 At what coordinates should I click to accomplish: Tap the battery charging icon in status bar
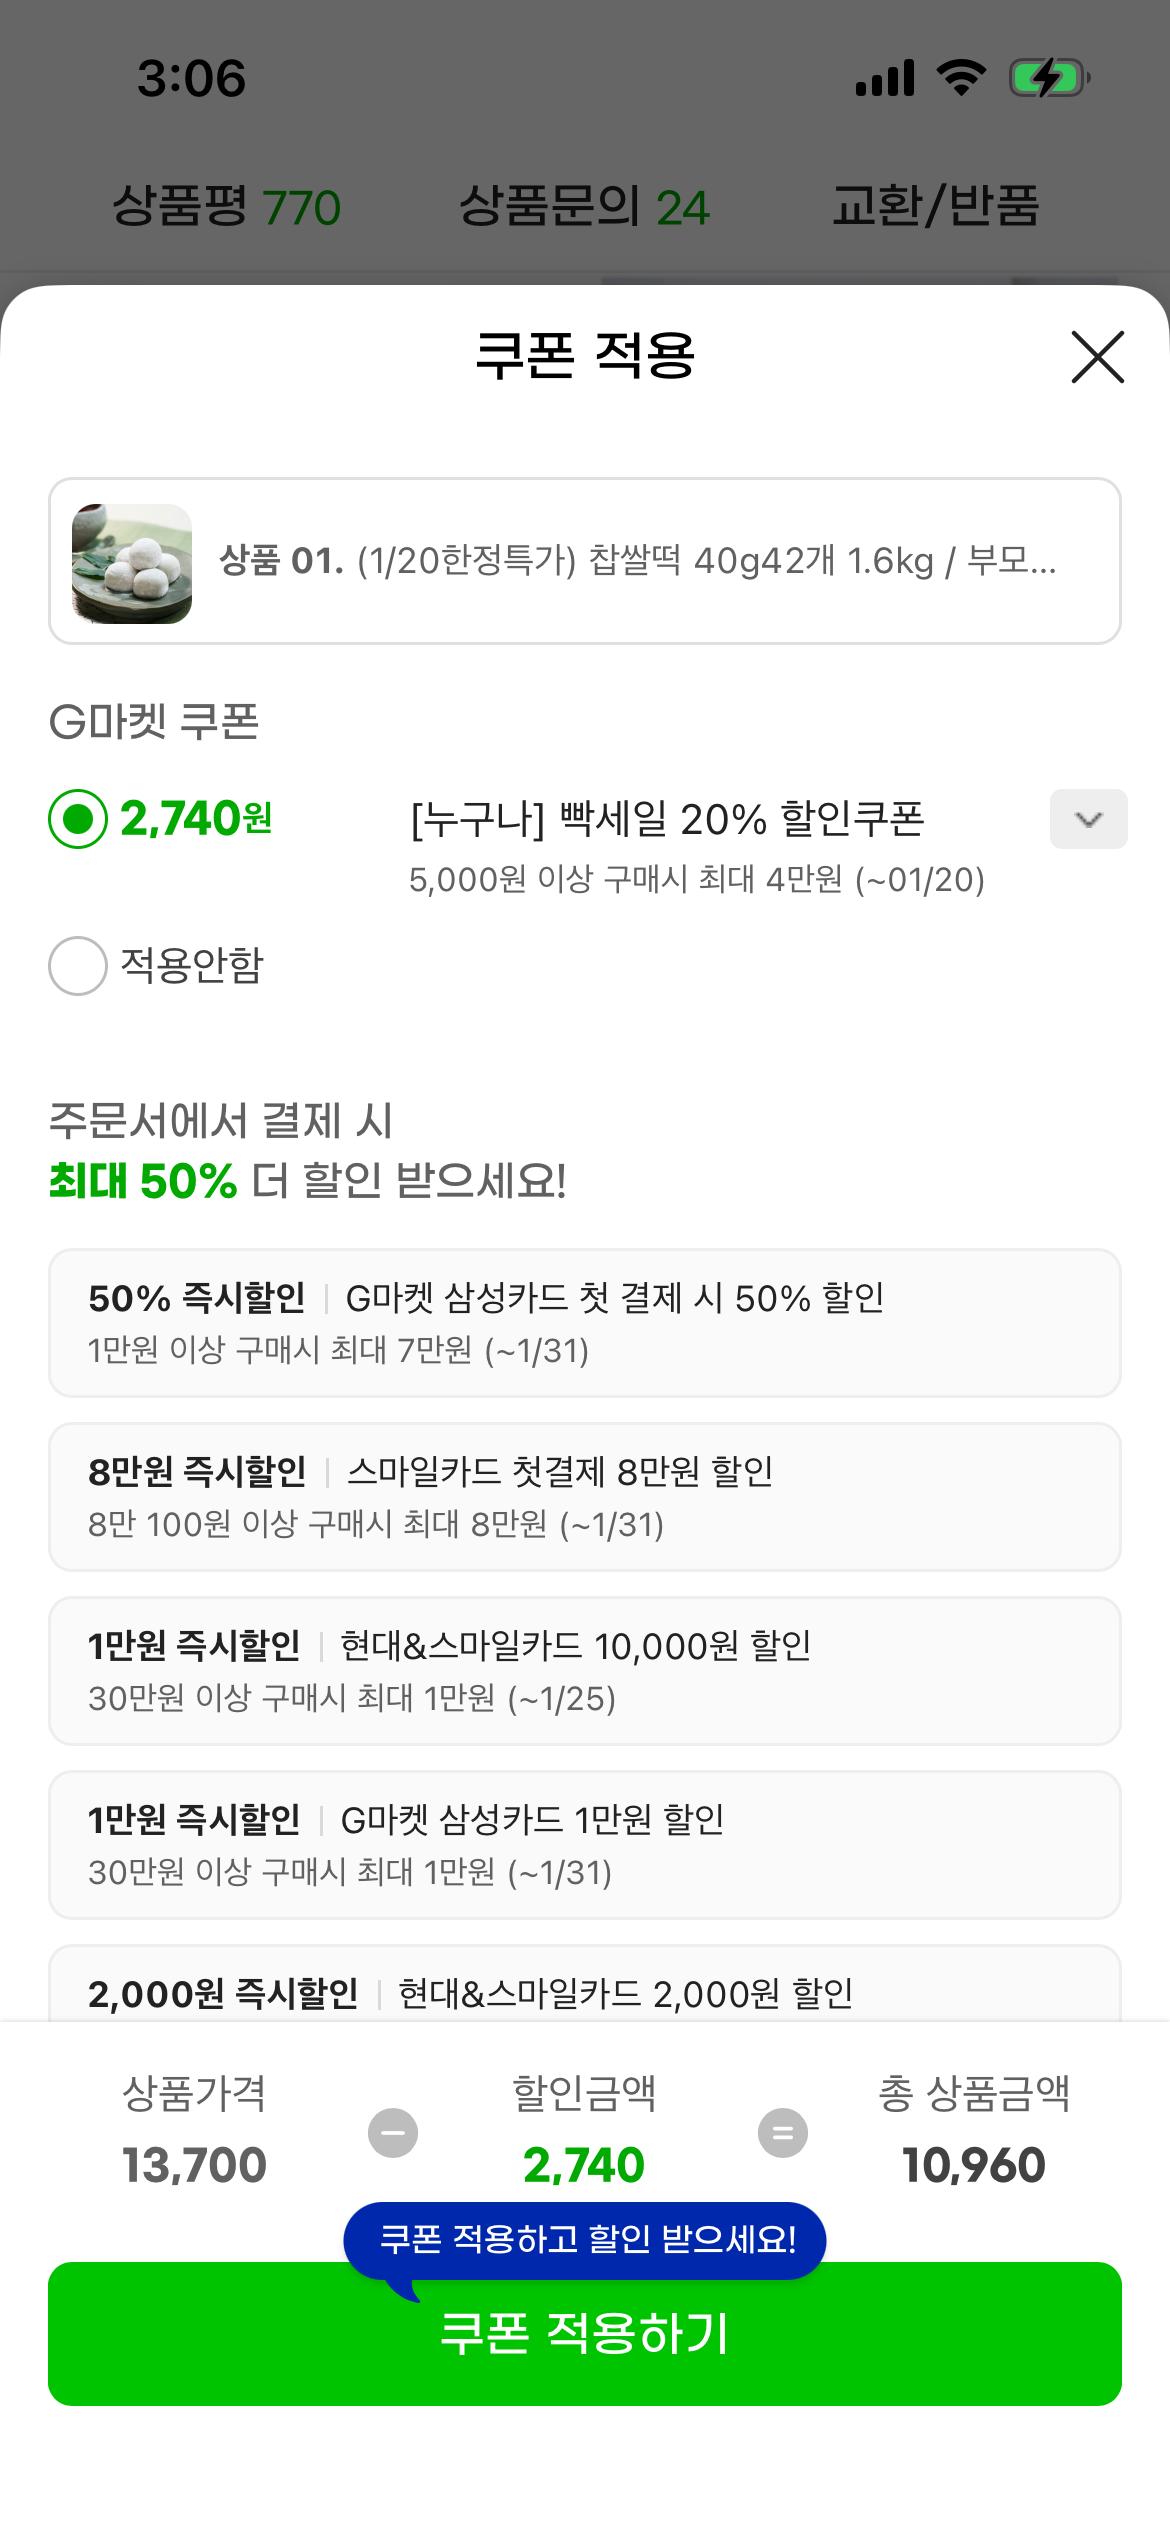coord(1048,78)
